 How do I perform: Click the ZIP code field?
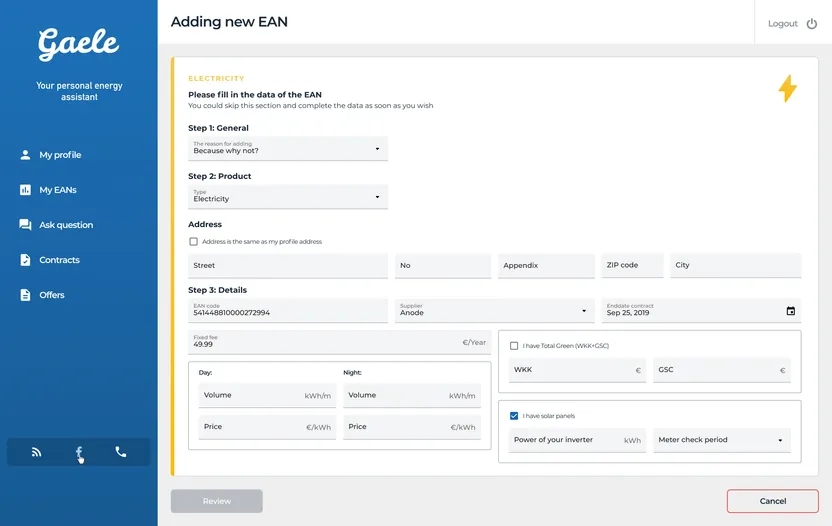[632, 265]
